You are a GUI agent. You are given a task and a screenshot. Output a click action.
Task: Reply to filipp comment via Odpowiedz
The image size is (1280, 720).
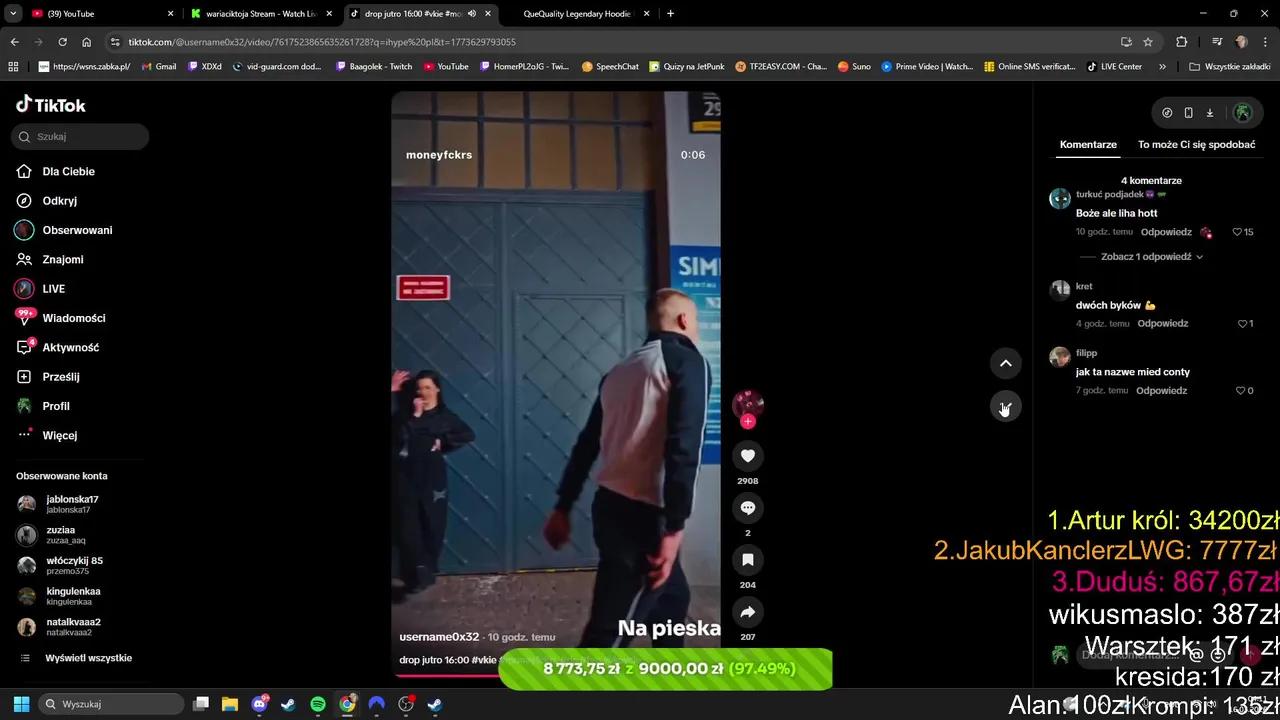click(x=1161, y=391)
